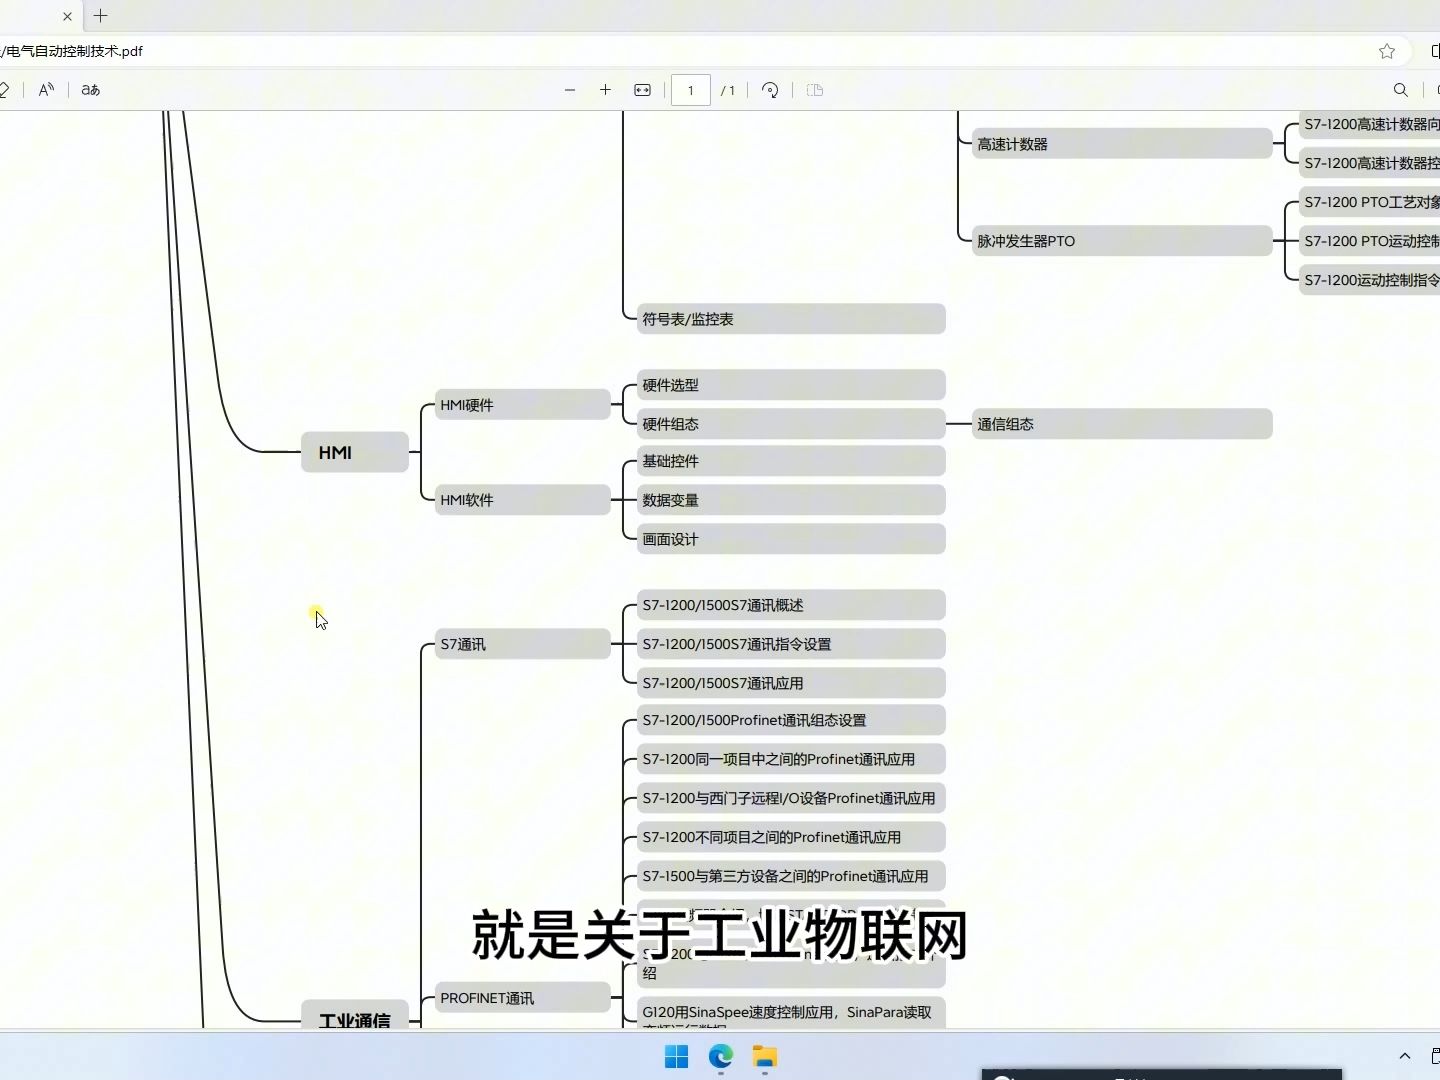Open Windows Start menu
1440x1080 pixels.
pos(677,1057)
